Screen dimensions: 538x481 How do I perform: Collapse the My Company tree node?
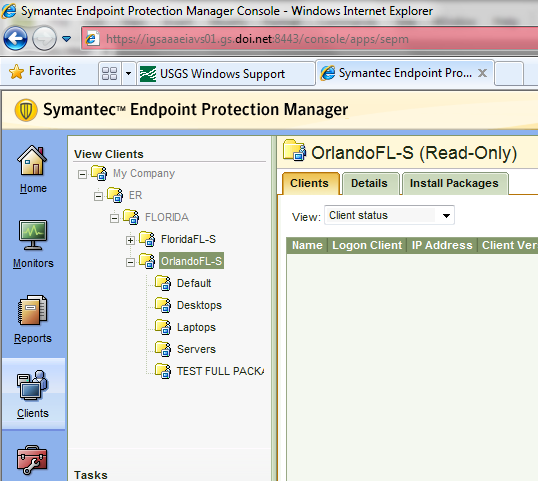pyautogui.click(x=82, y=174)
